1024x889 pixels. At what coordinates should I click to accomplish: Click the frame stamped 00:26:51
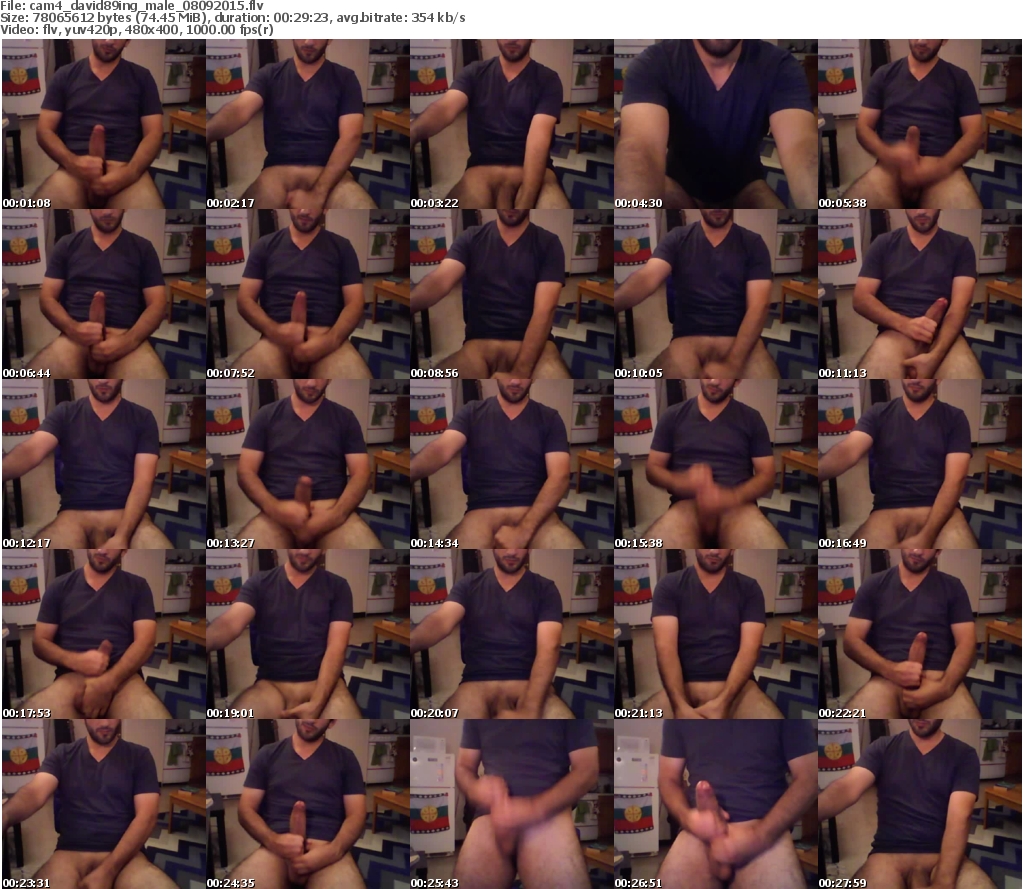[x=716, y=804]
